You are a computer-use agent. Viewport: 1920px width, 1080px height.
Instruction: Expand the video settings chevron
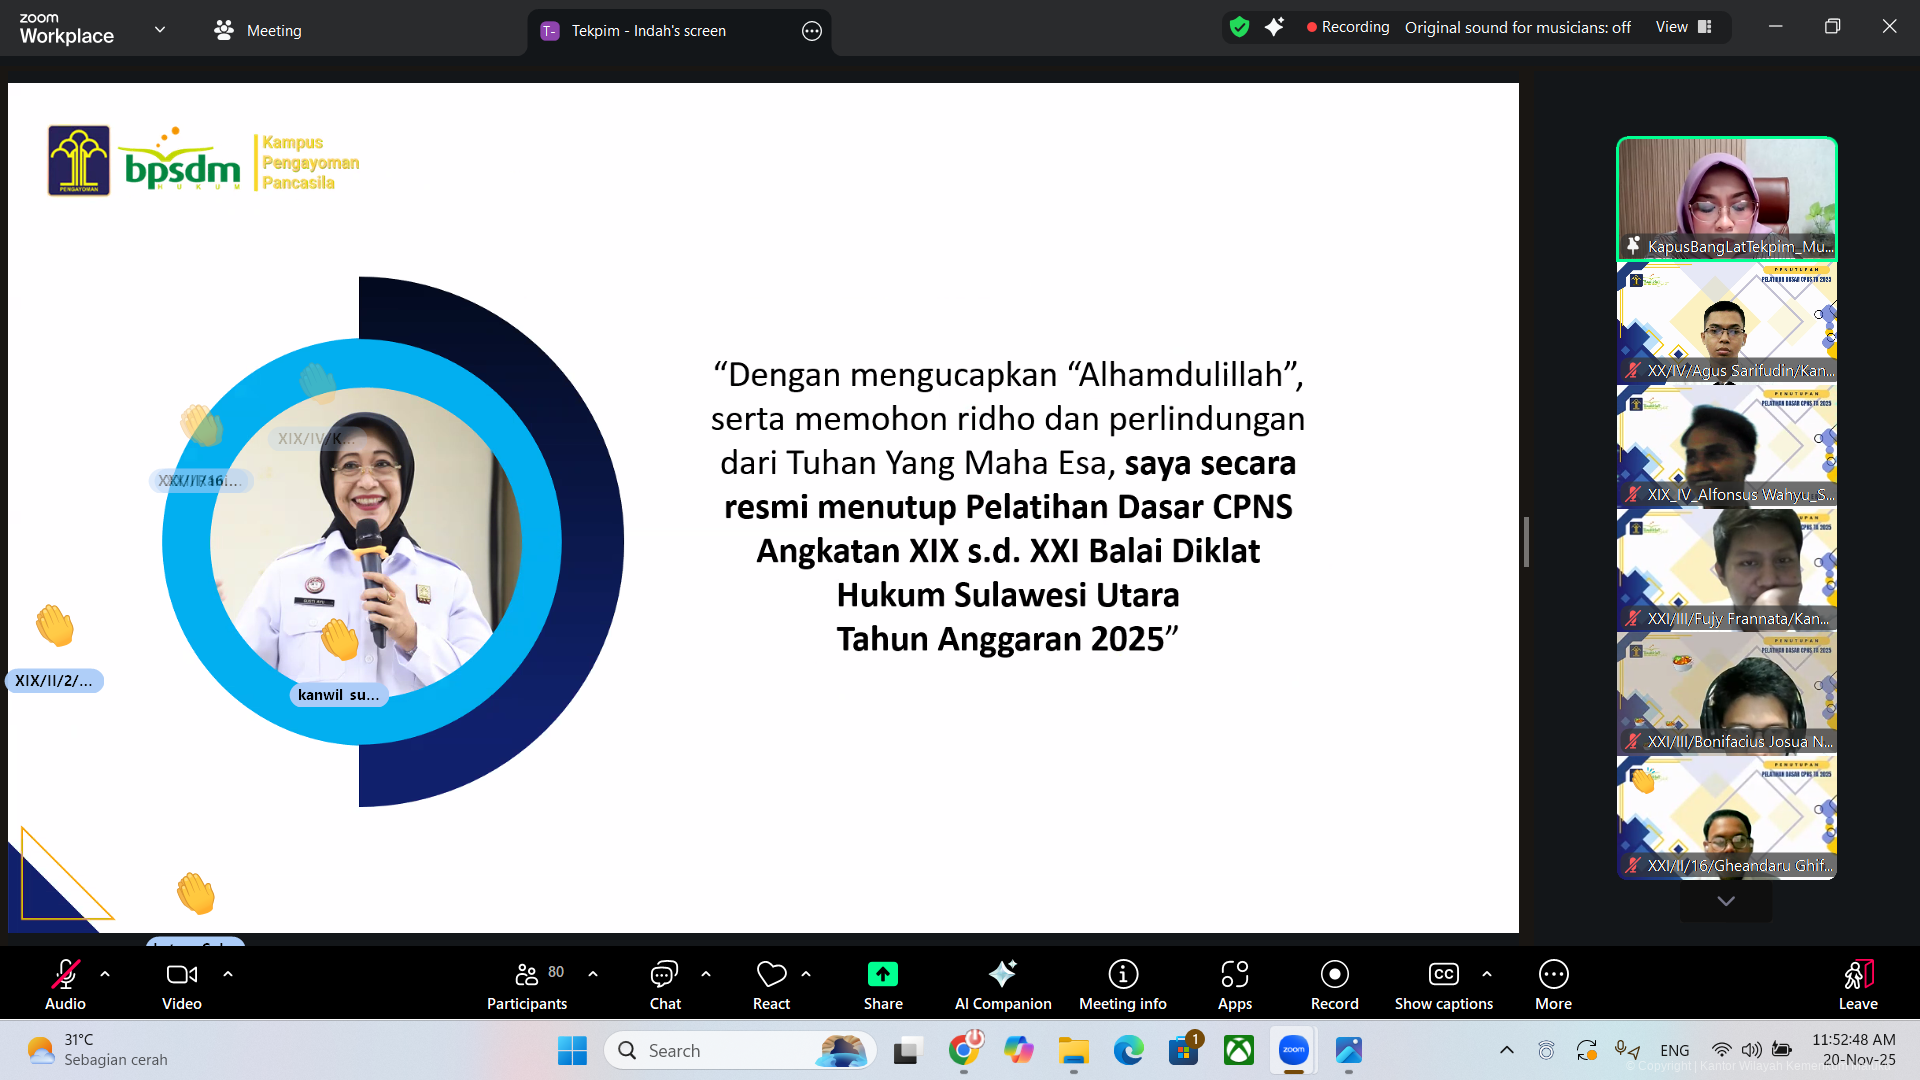point(227,973)
